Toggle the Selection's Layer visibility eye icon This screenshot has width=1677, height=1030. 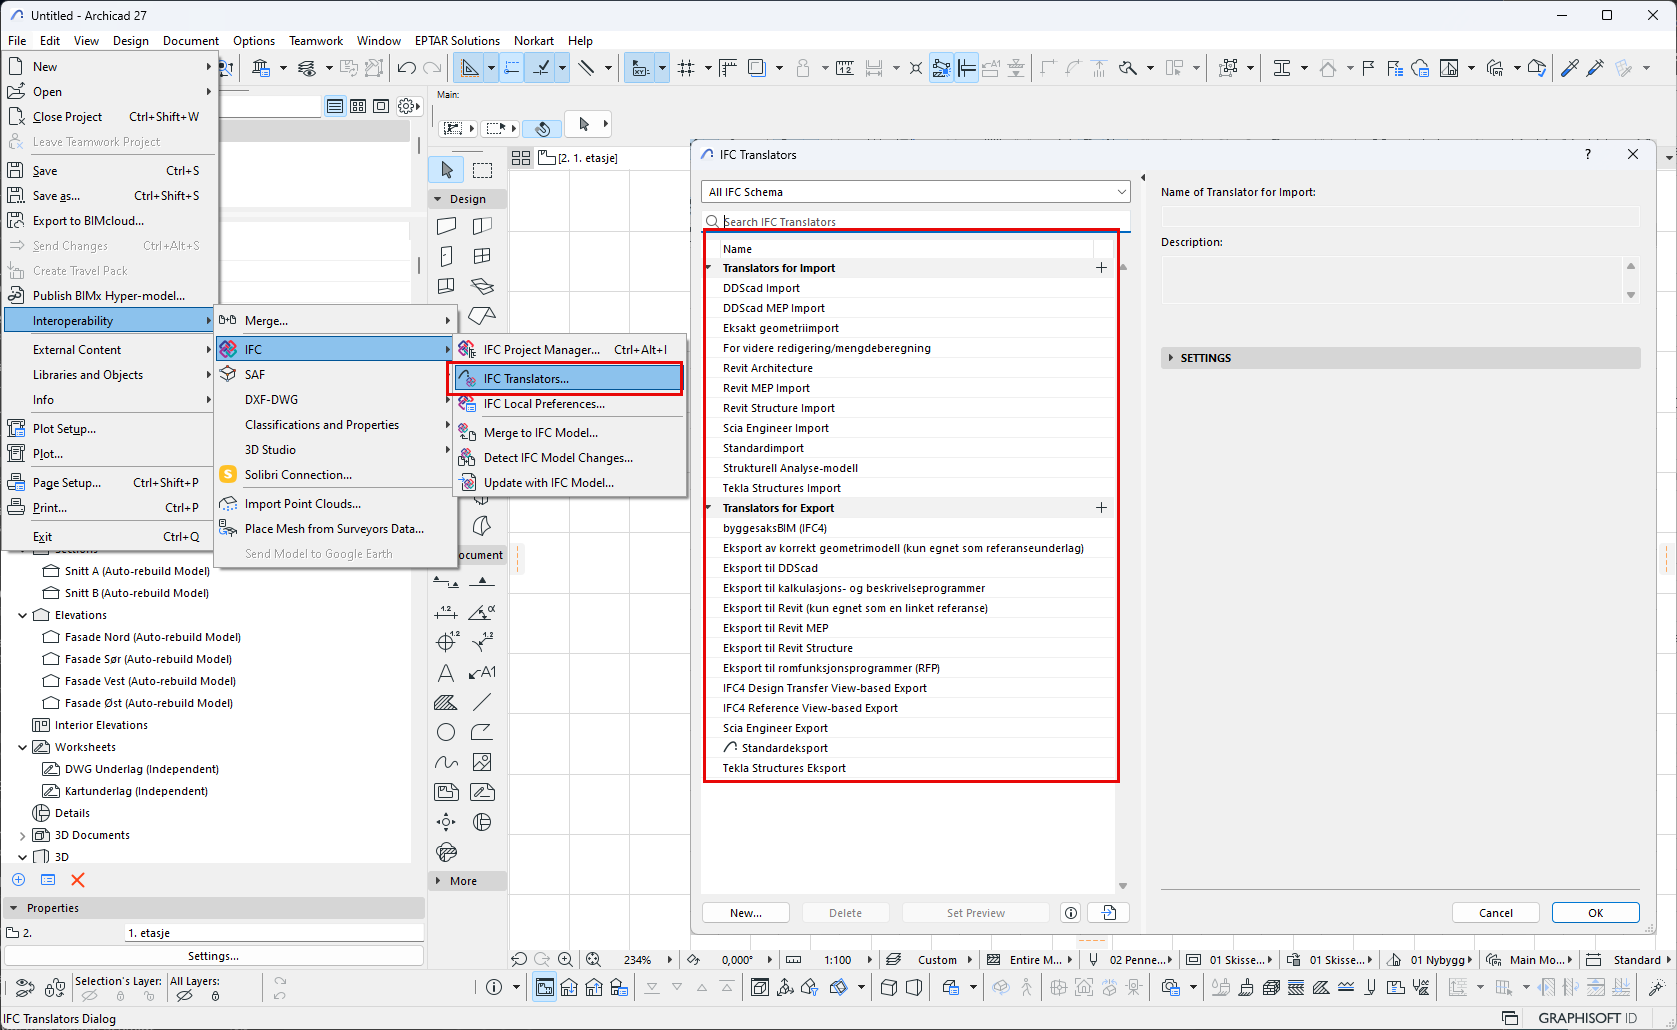[90, 996]
